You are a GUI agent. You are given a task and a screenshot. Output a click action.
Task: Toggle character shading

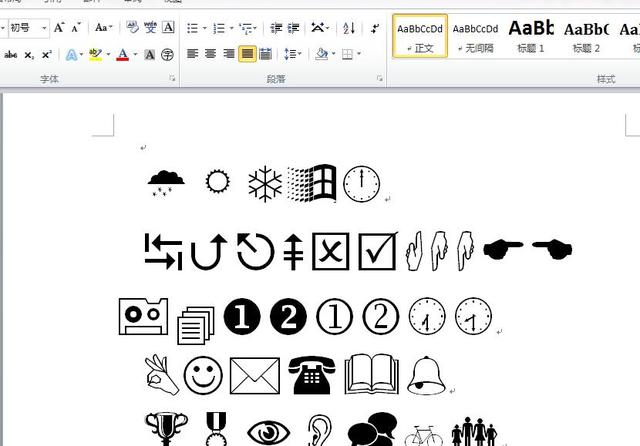point(150,54)
